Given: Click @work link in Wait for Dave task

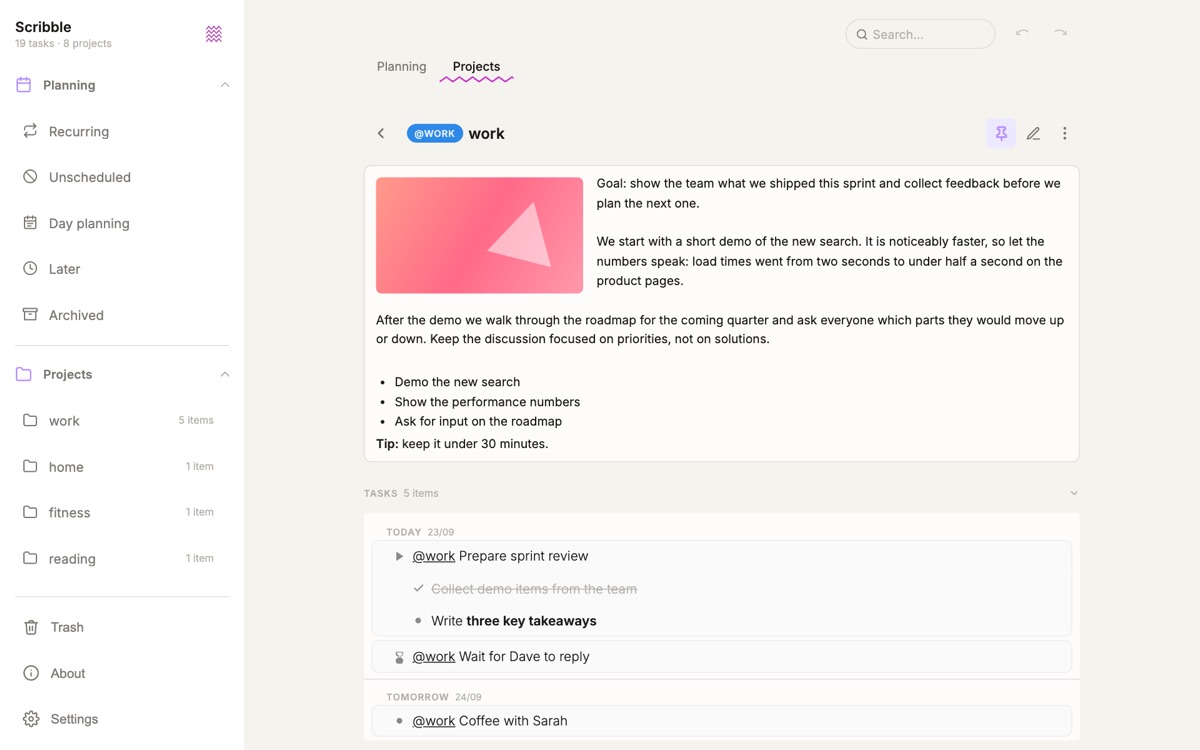Looking at the screenshot, I should click(x=434, y=657).
